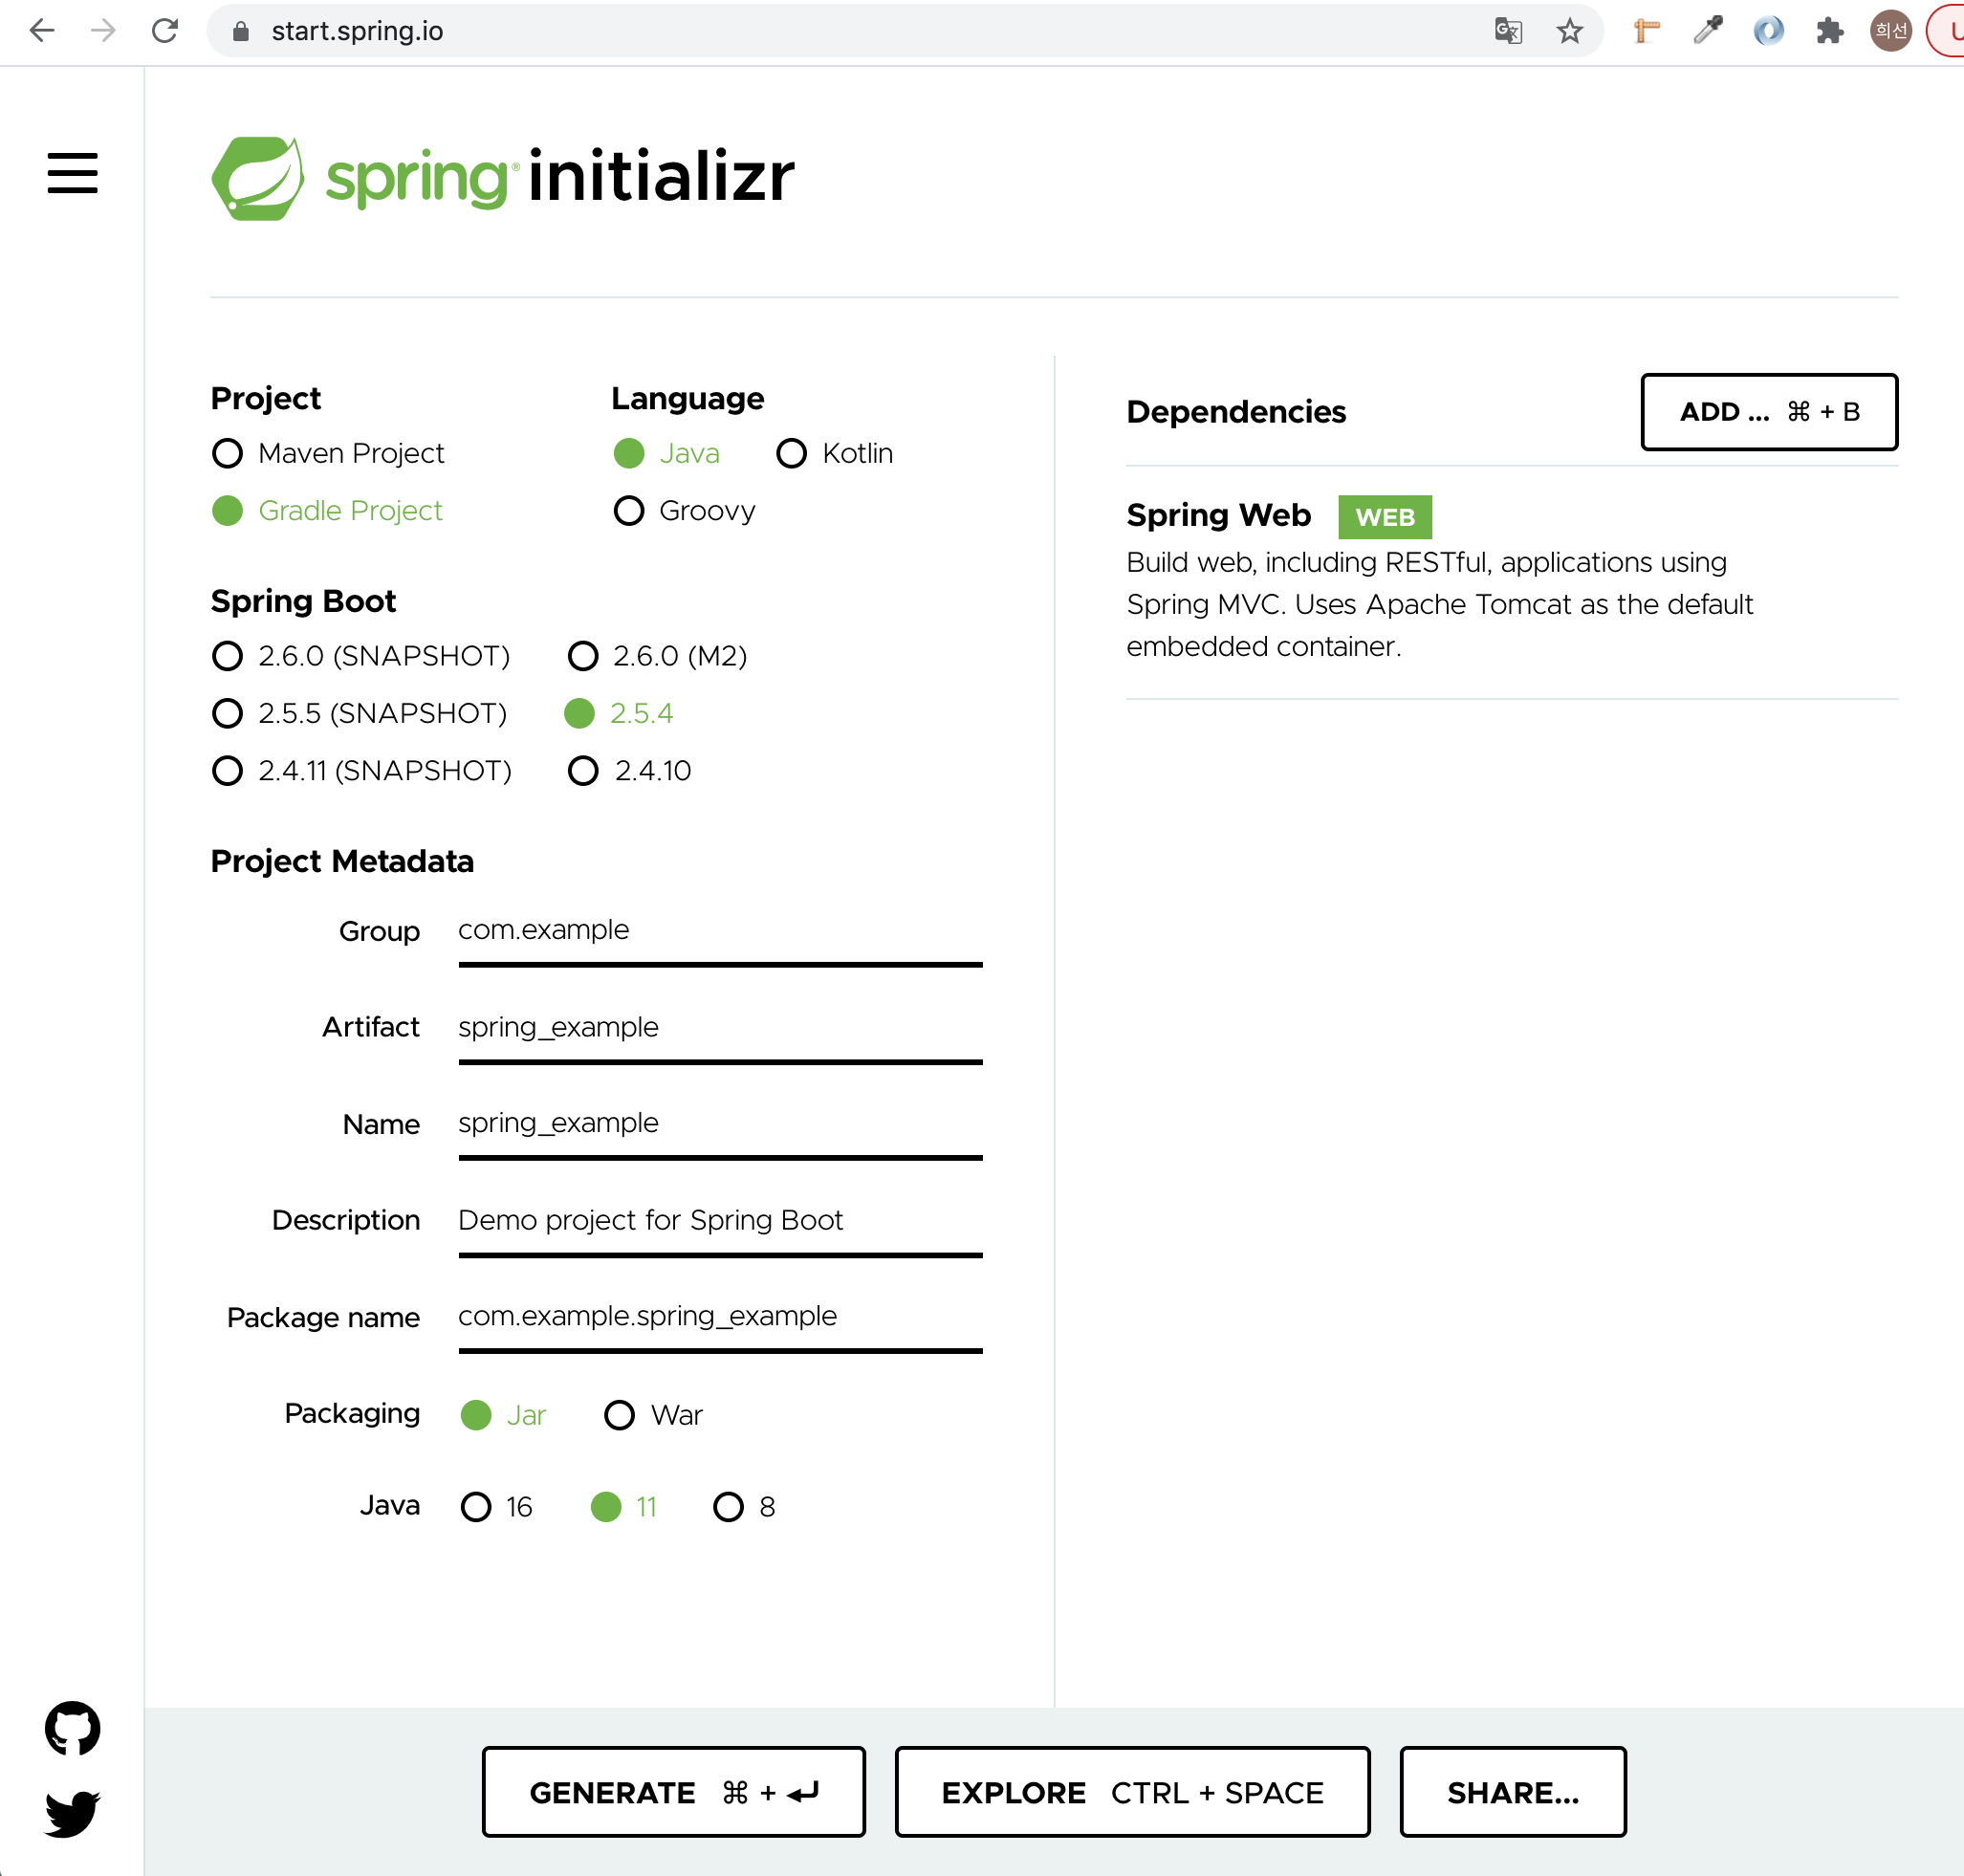Open the hamburger side menu
The image size is (1964, 1876).
click(72, 173)
